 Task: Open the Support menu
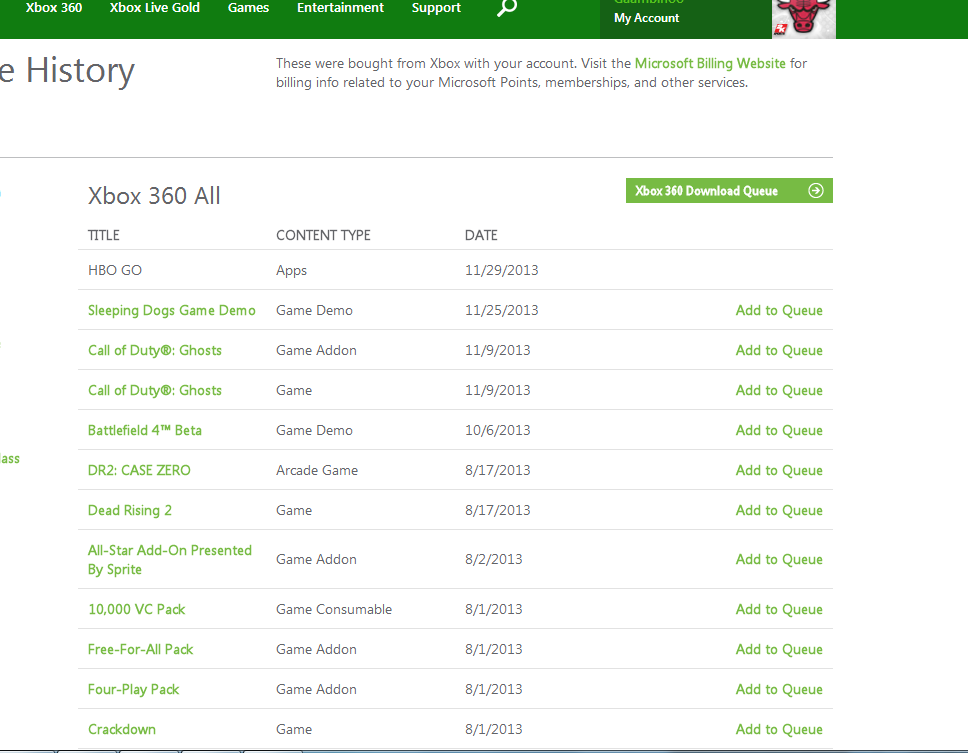point(436,8)
